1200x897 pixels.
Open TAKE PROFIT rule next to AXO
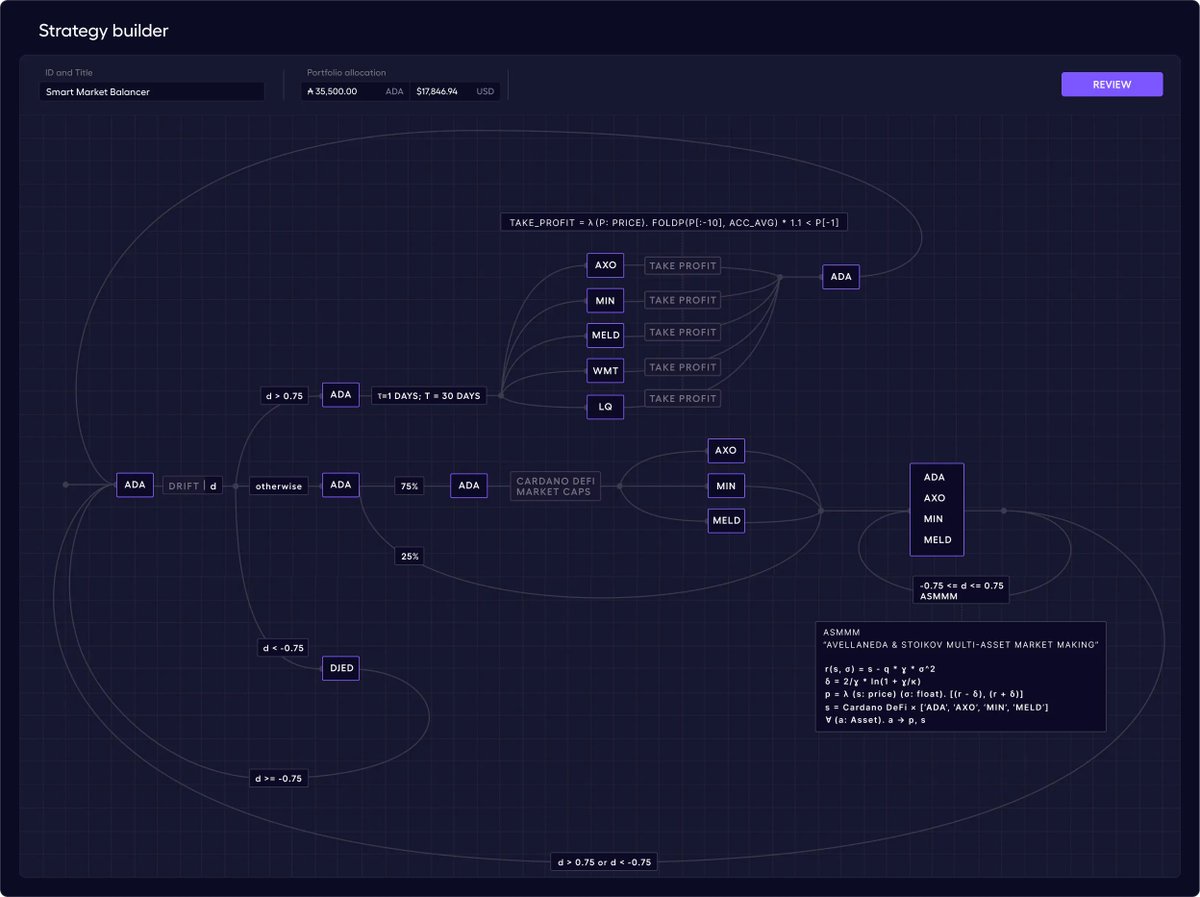point(682,266)
